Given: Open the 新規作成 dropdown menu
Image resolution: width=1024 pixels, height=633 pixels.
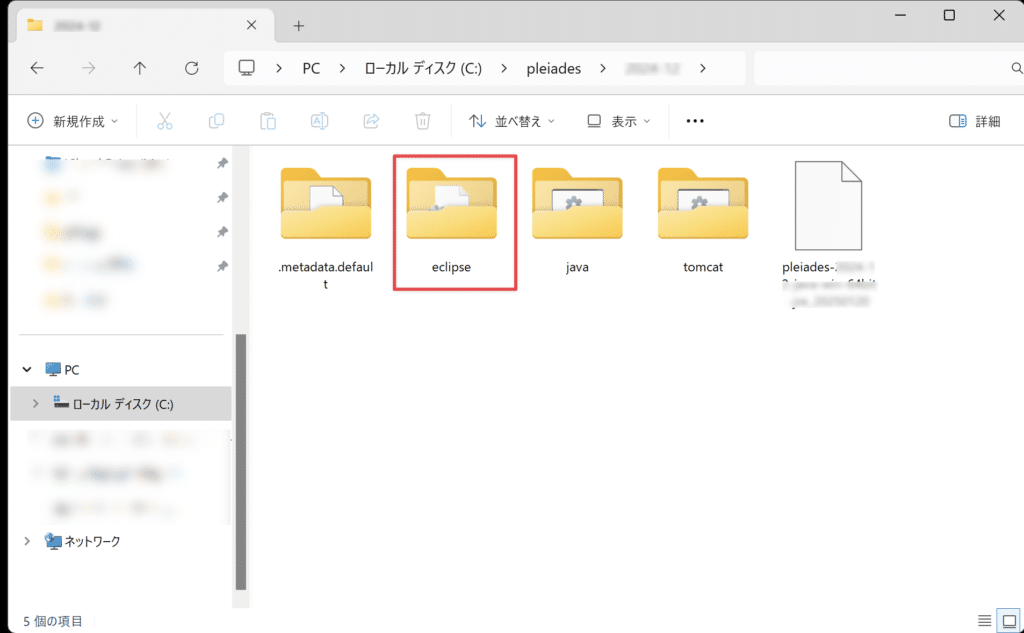Looking at the screenshot, I should [72, 121].
